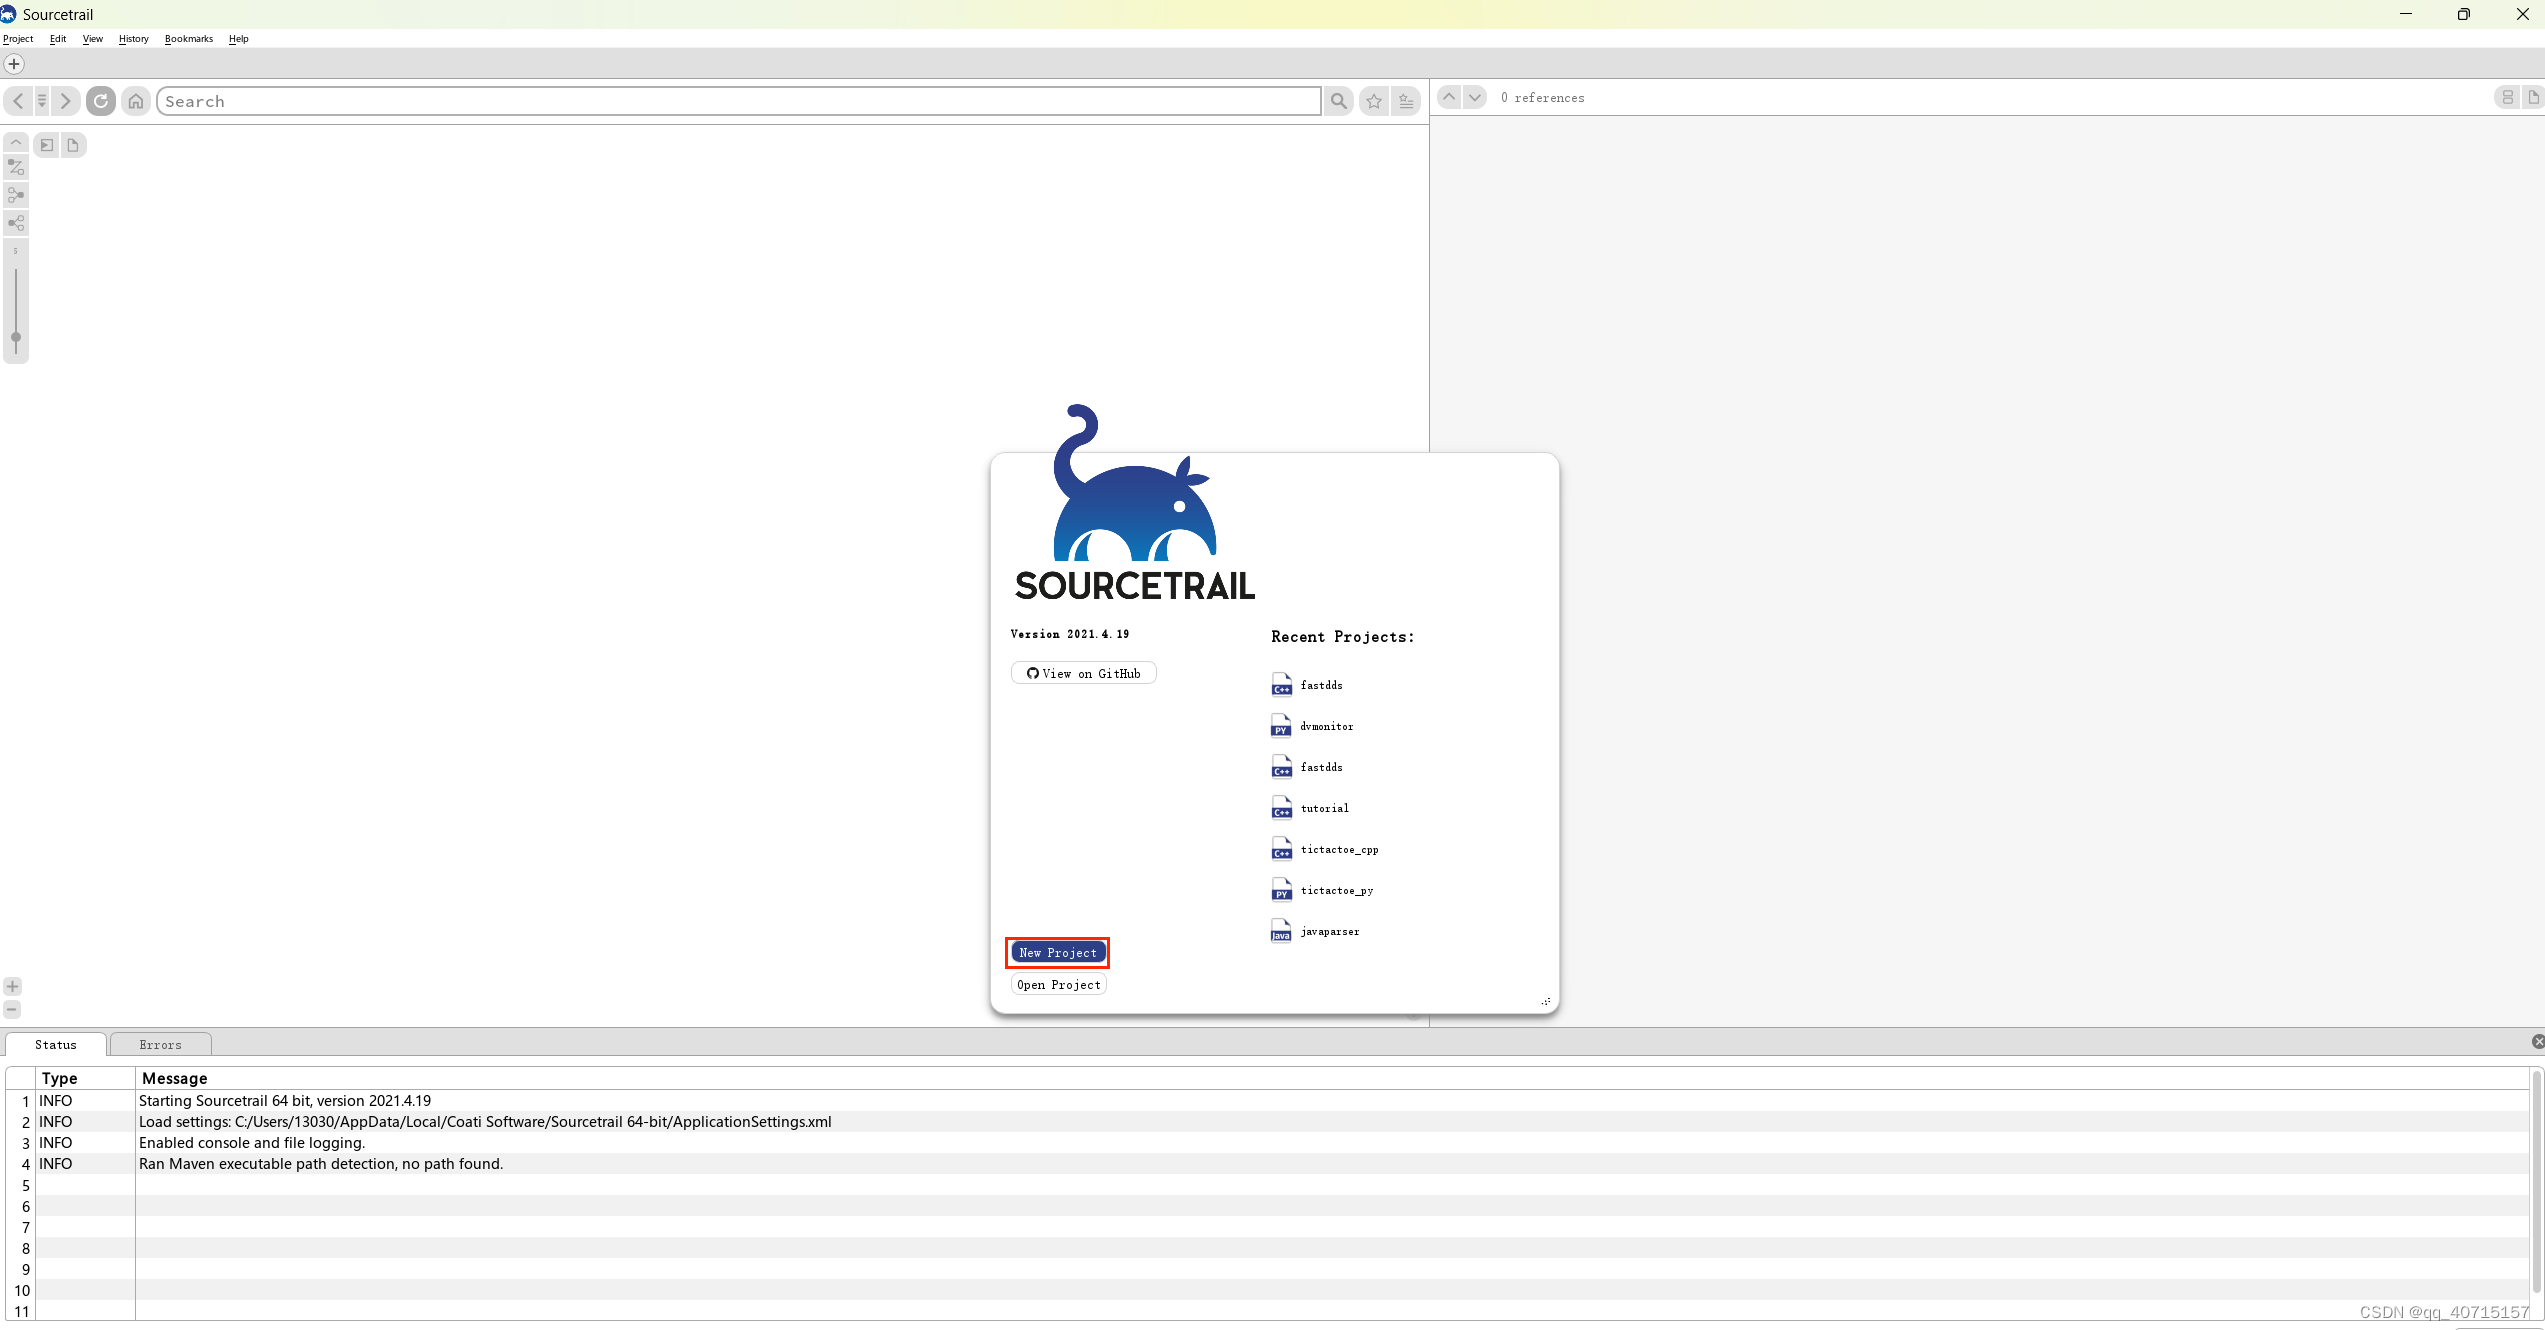2545x1330 pixels.
Task: Open the tictactoe_cpp recent project
Action: pos(1338,850)
